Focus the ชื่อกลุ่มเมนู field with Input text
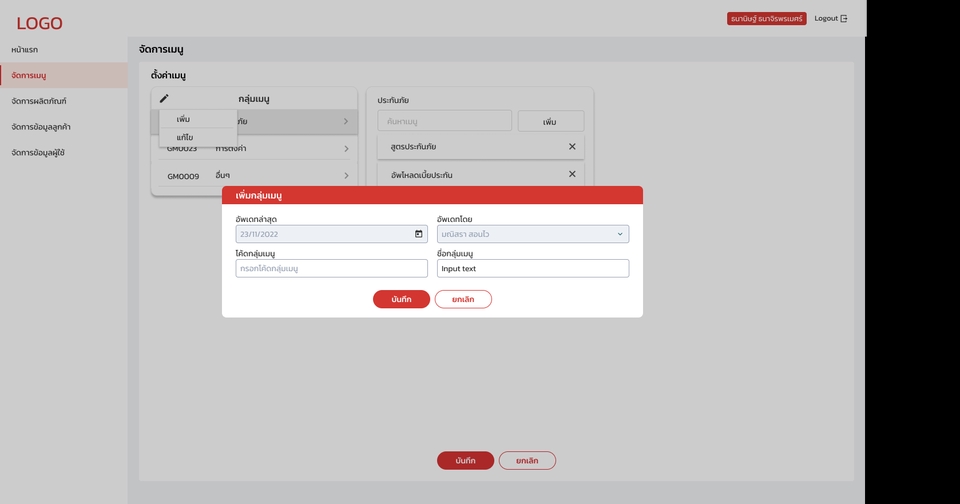This screenshot has height=504, width=960. click(533, 268)
